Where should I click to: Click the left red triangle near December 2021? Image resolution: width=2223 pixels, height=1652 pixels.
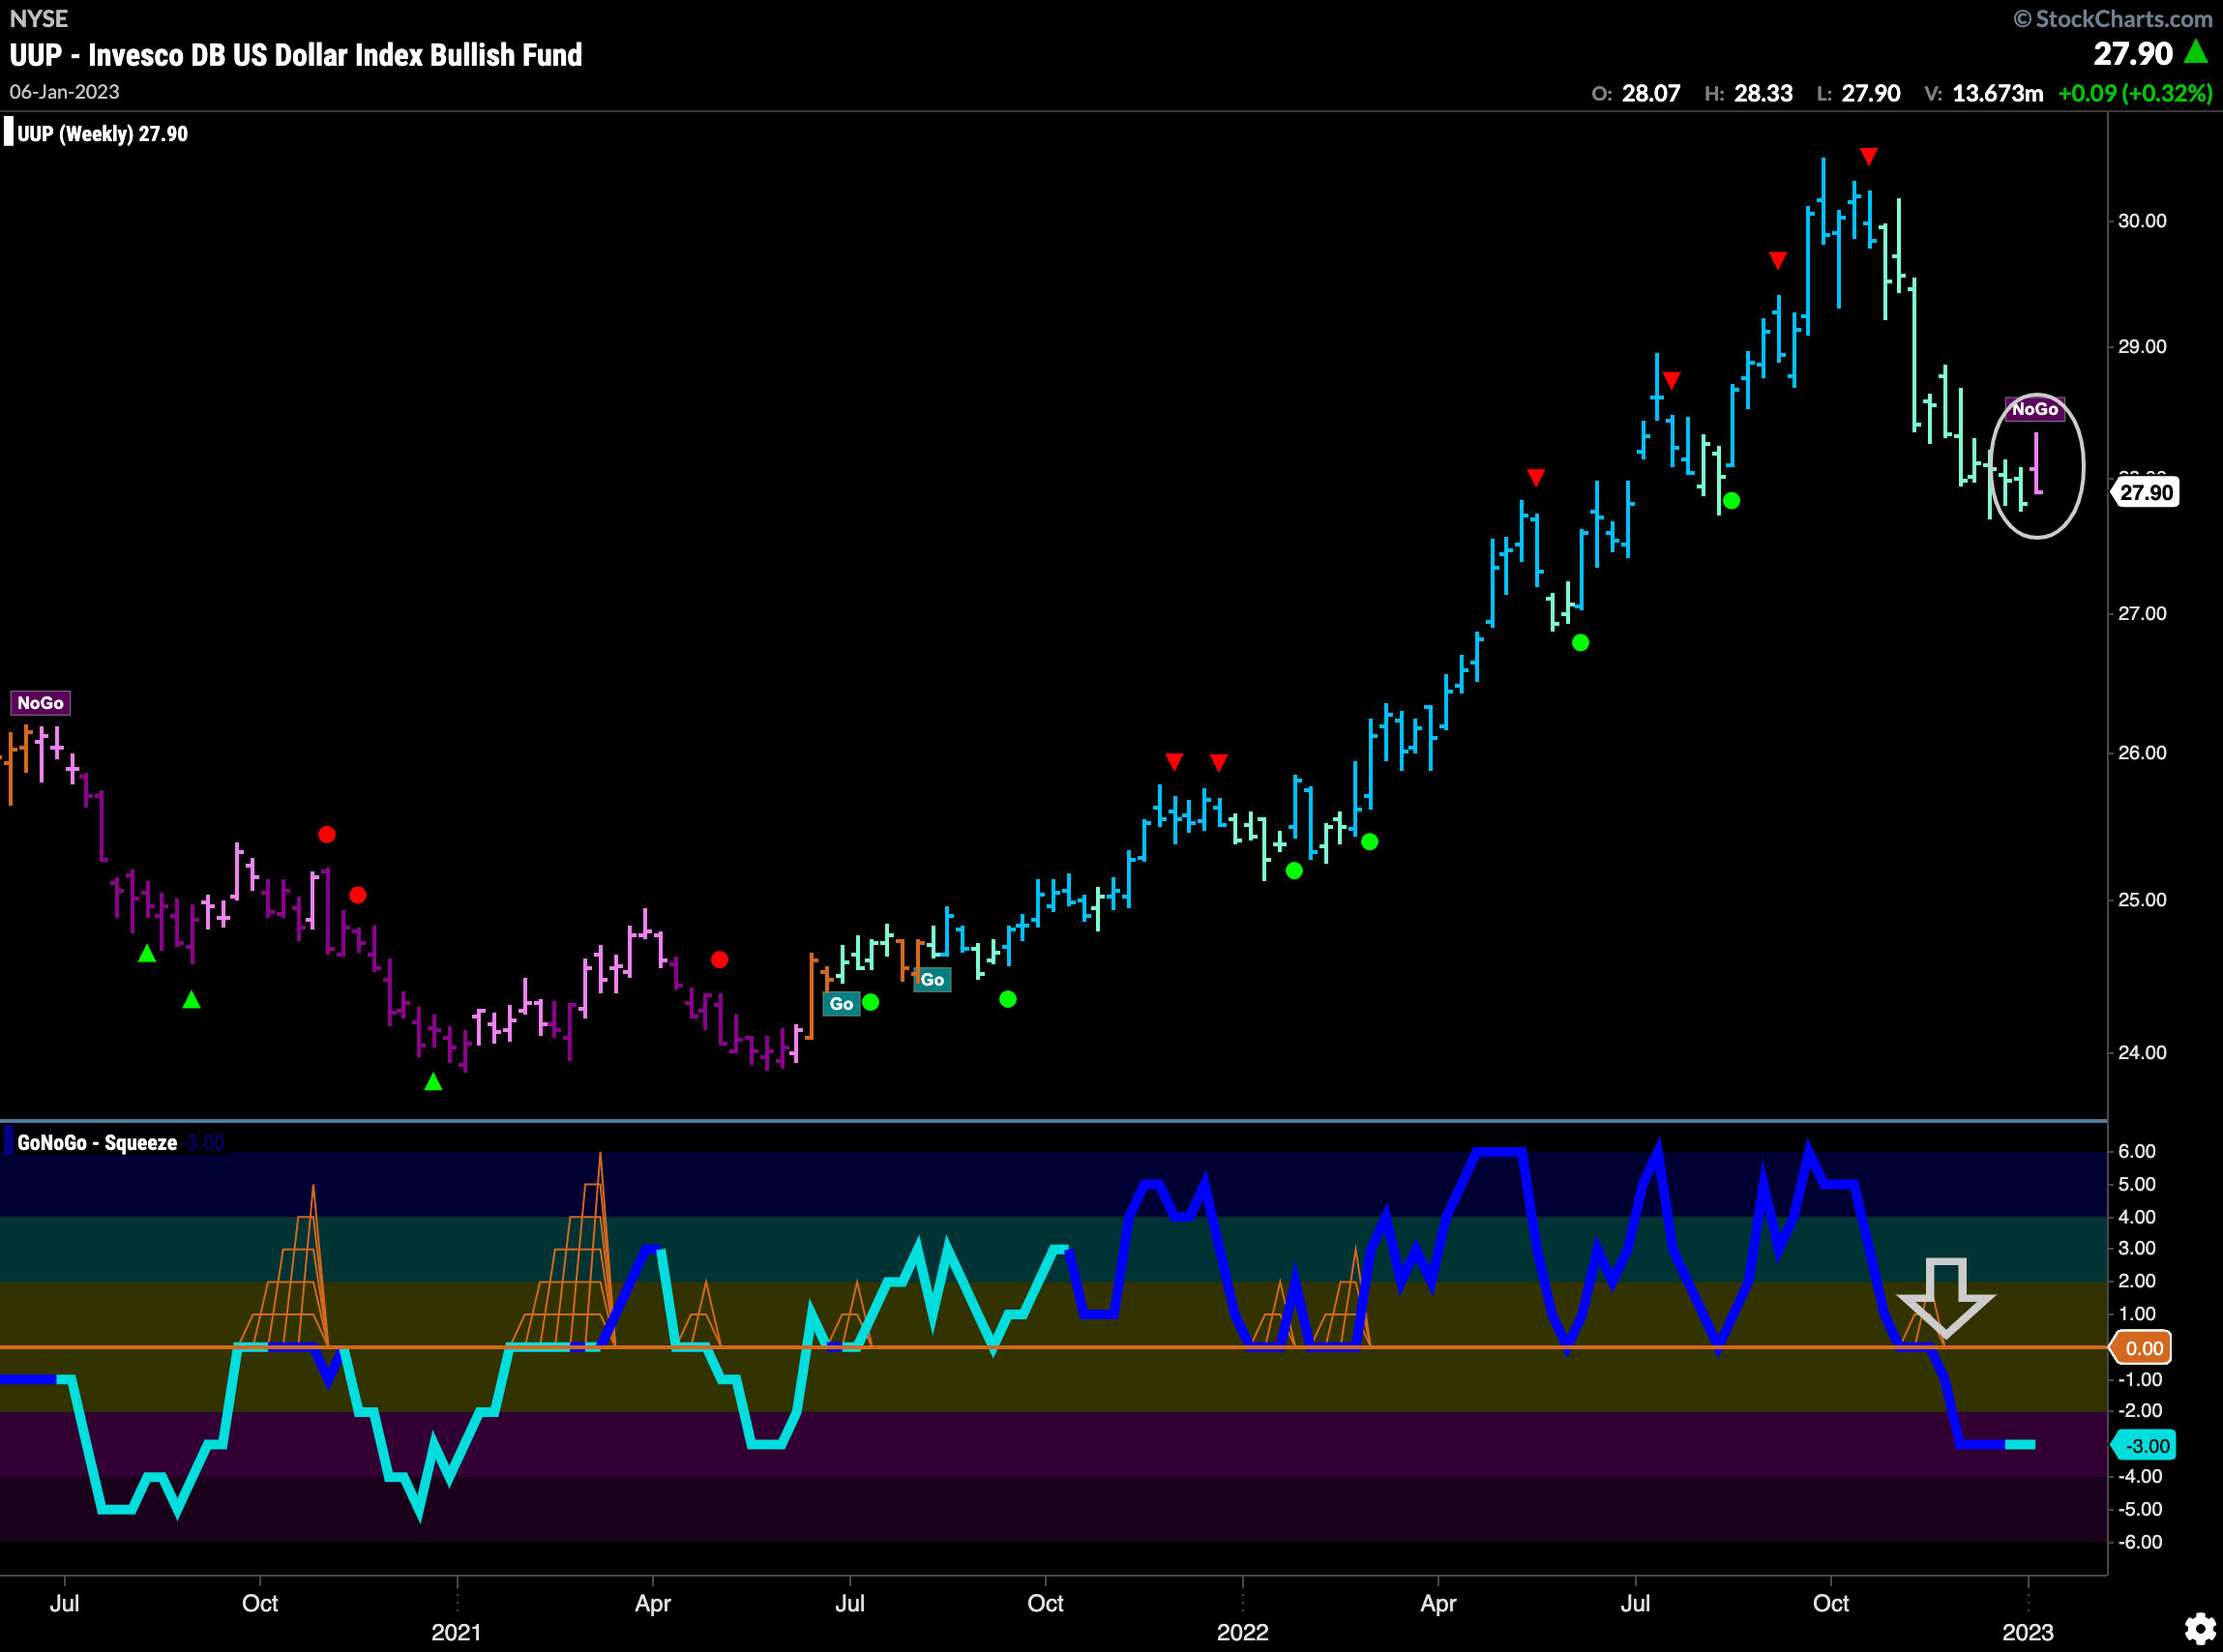[x=1174, y=762]
